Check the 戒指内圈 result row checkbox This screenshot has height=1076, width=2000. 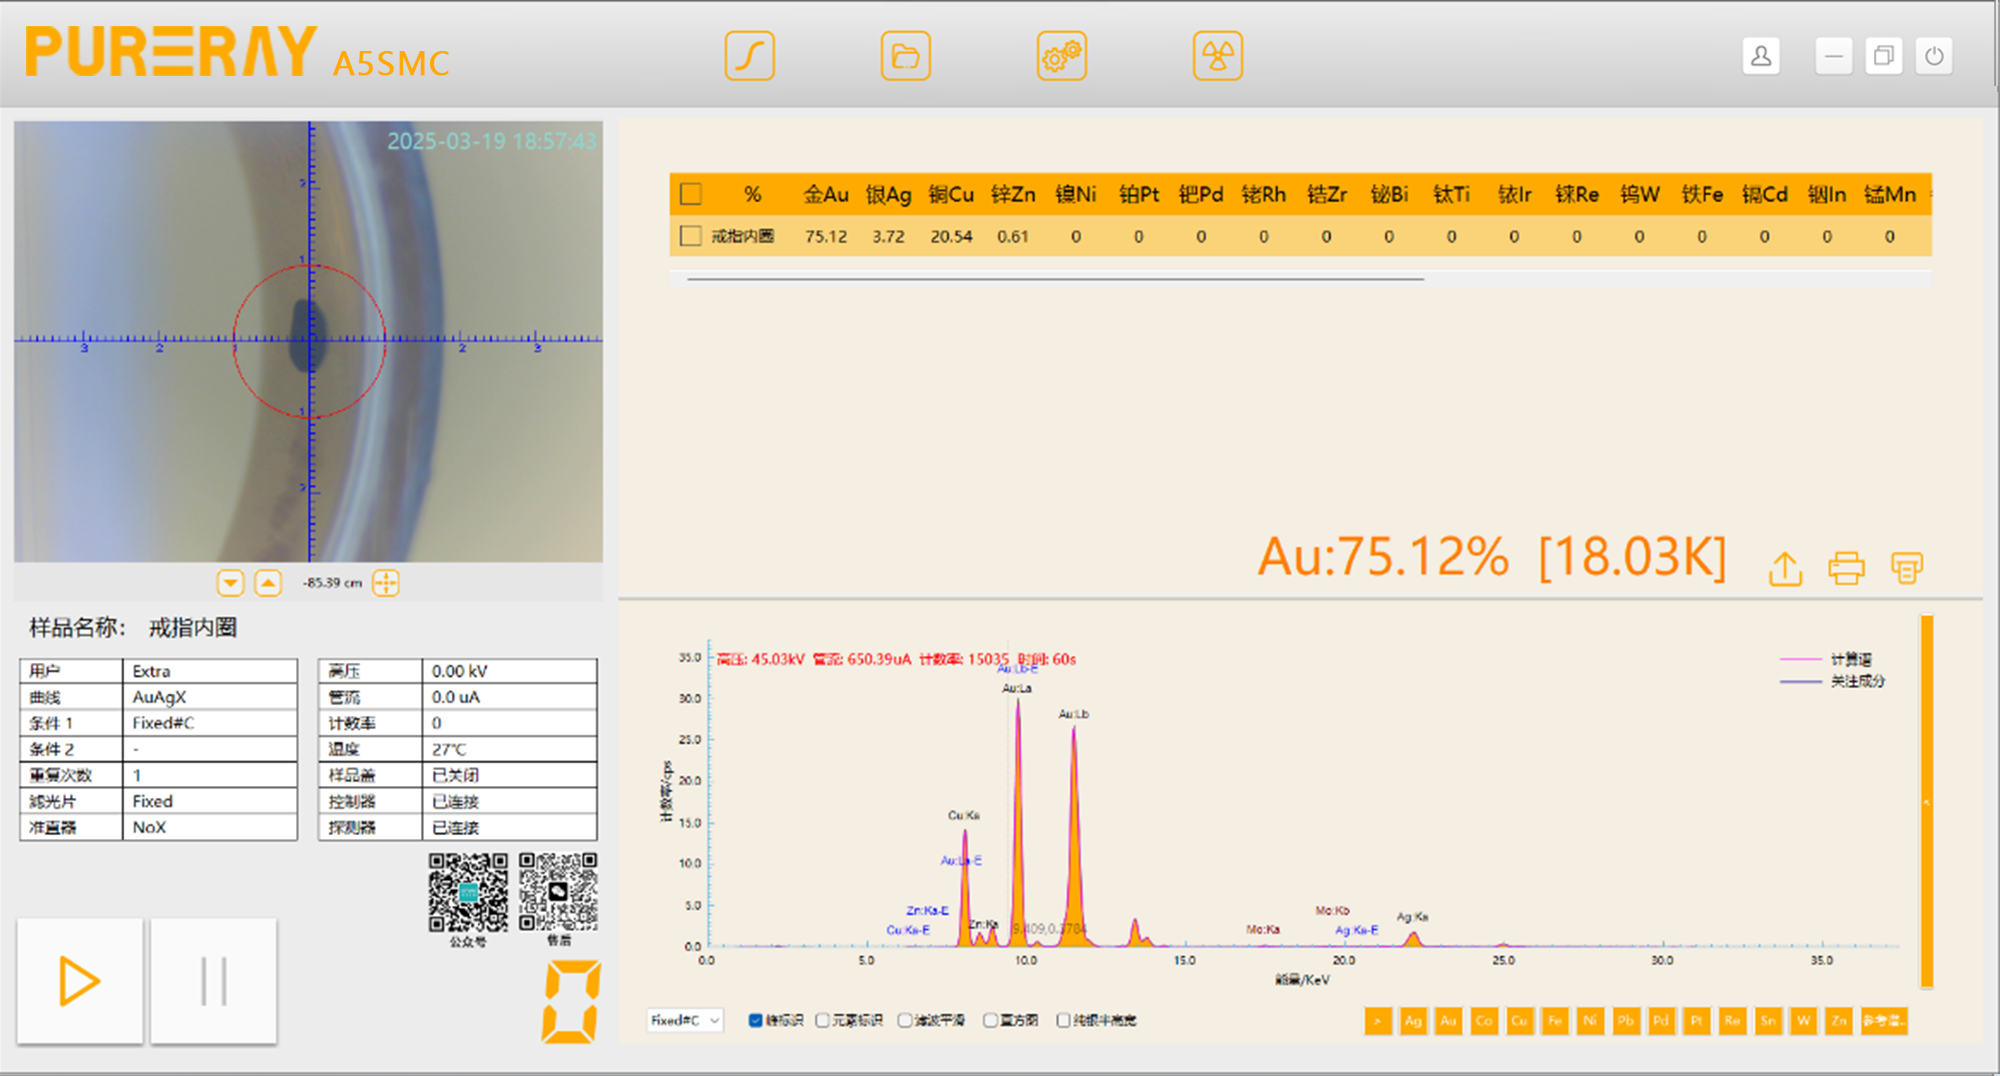pyautogui.click(x=690, y=236)
